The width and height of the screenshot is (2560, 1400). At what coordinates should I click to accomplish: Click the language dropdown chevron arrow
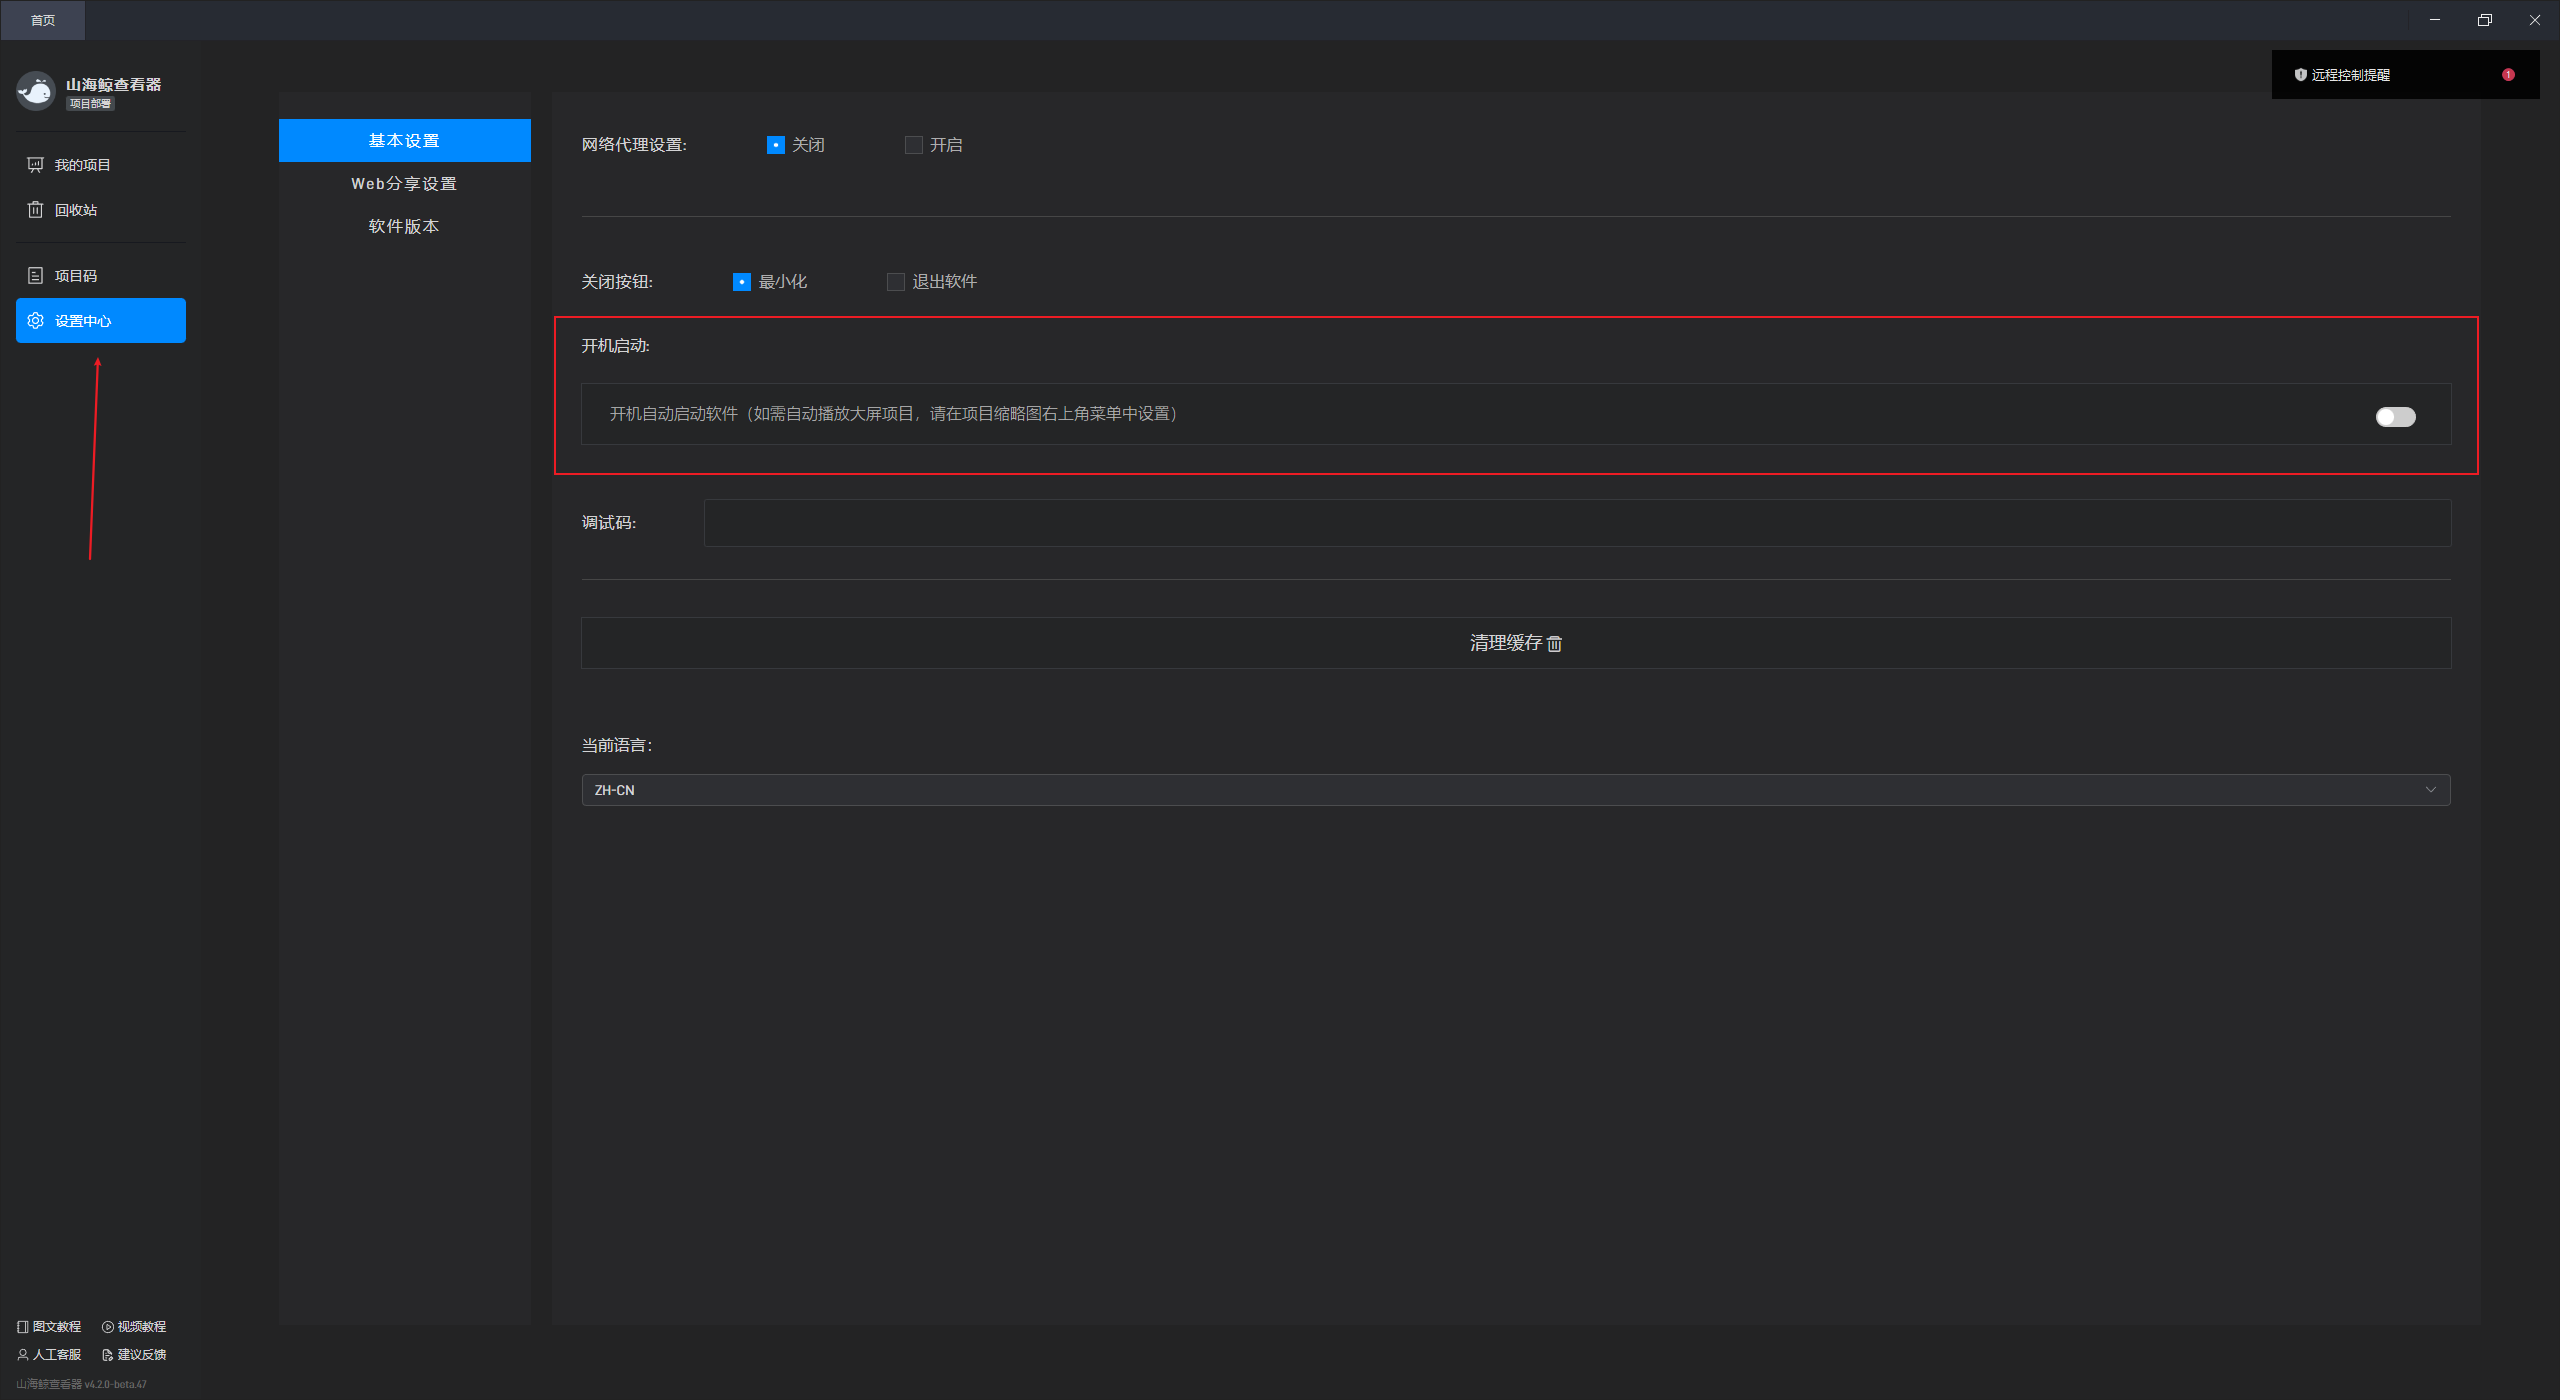pos(2430,790)
